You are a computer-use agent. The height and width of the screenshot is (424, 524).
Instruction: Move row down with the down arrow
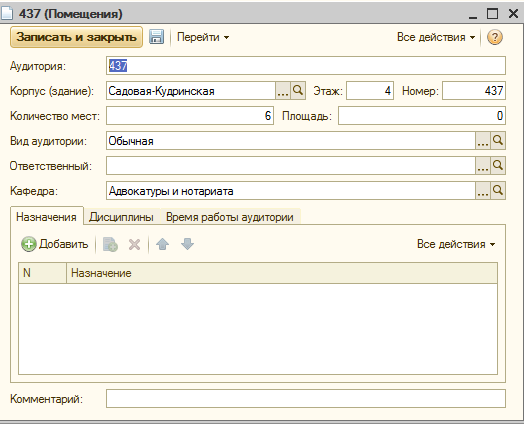click(187, 244)
